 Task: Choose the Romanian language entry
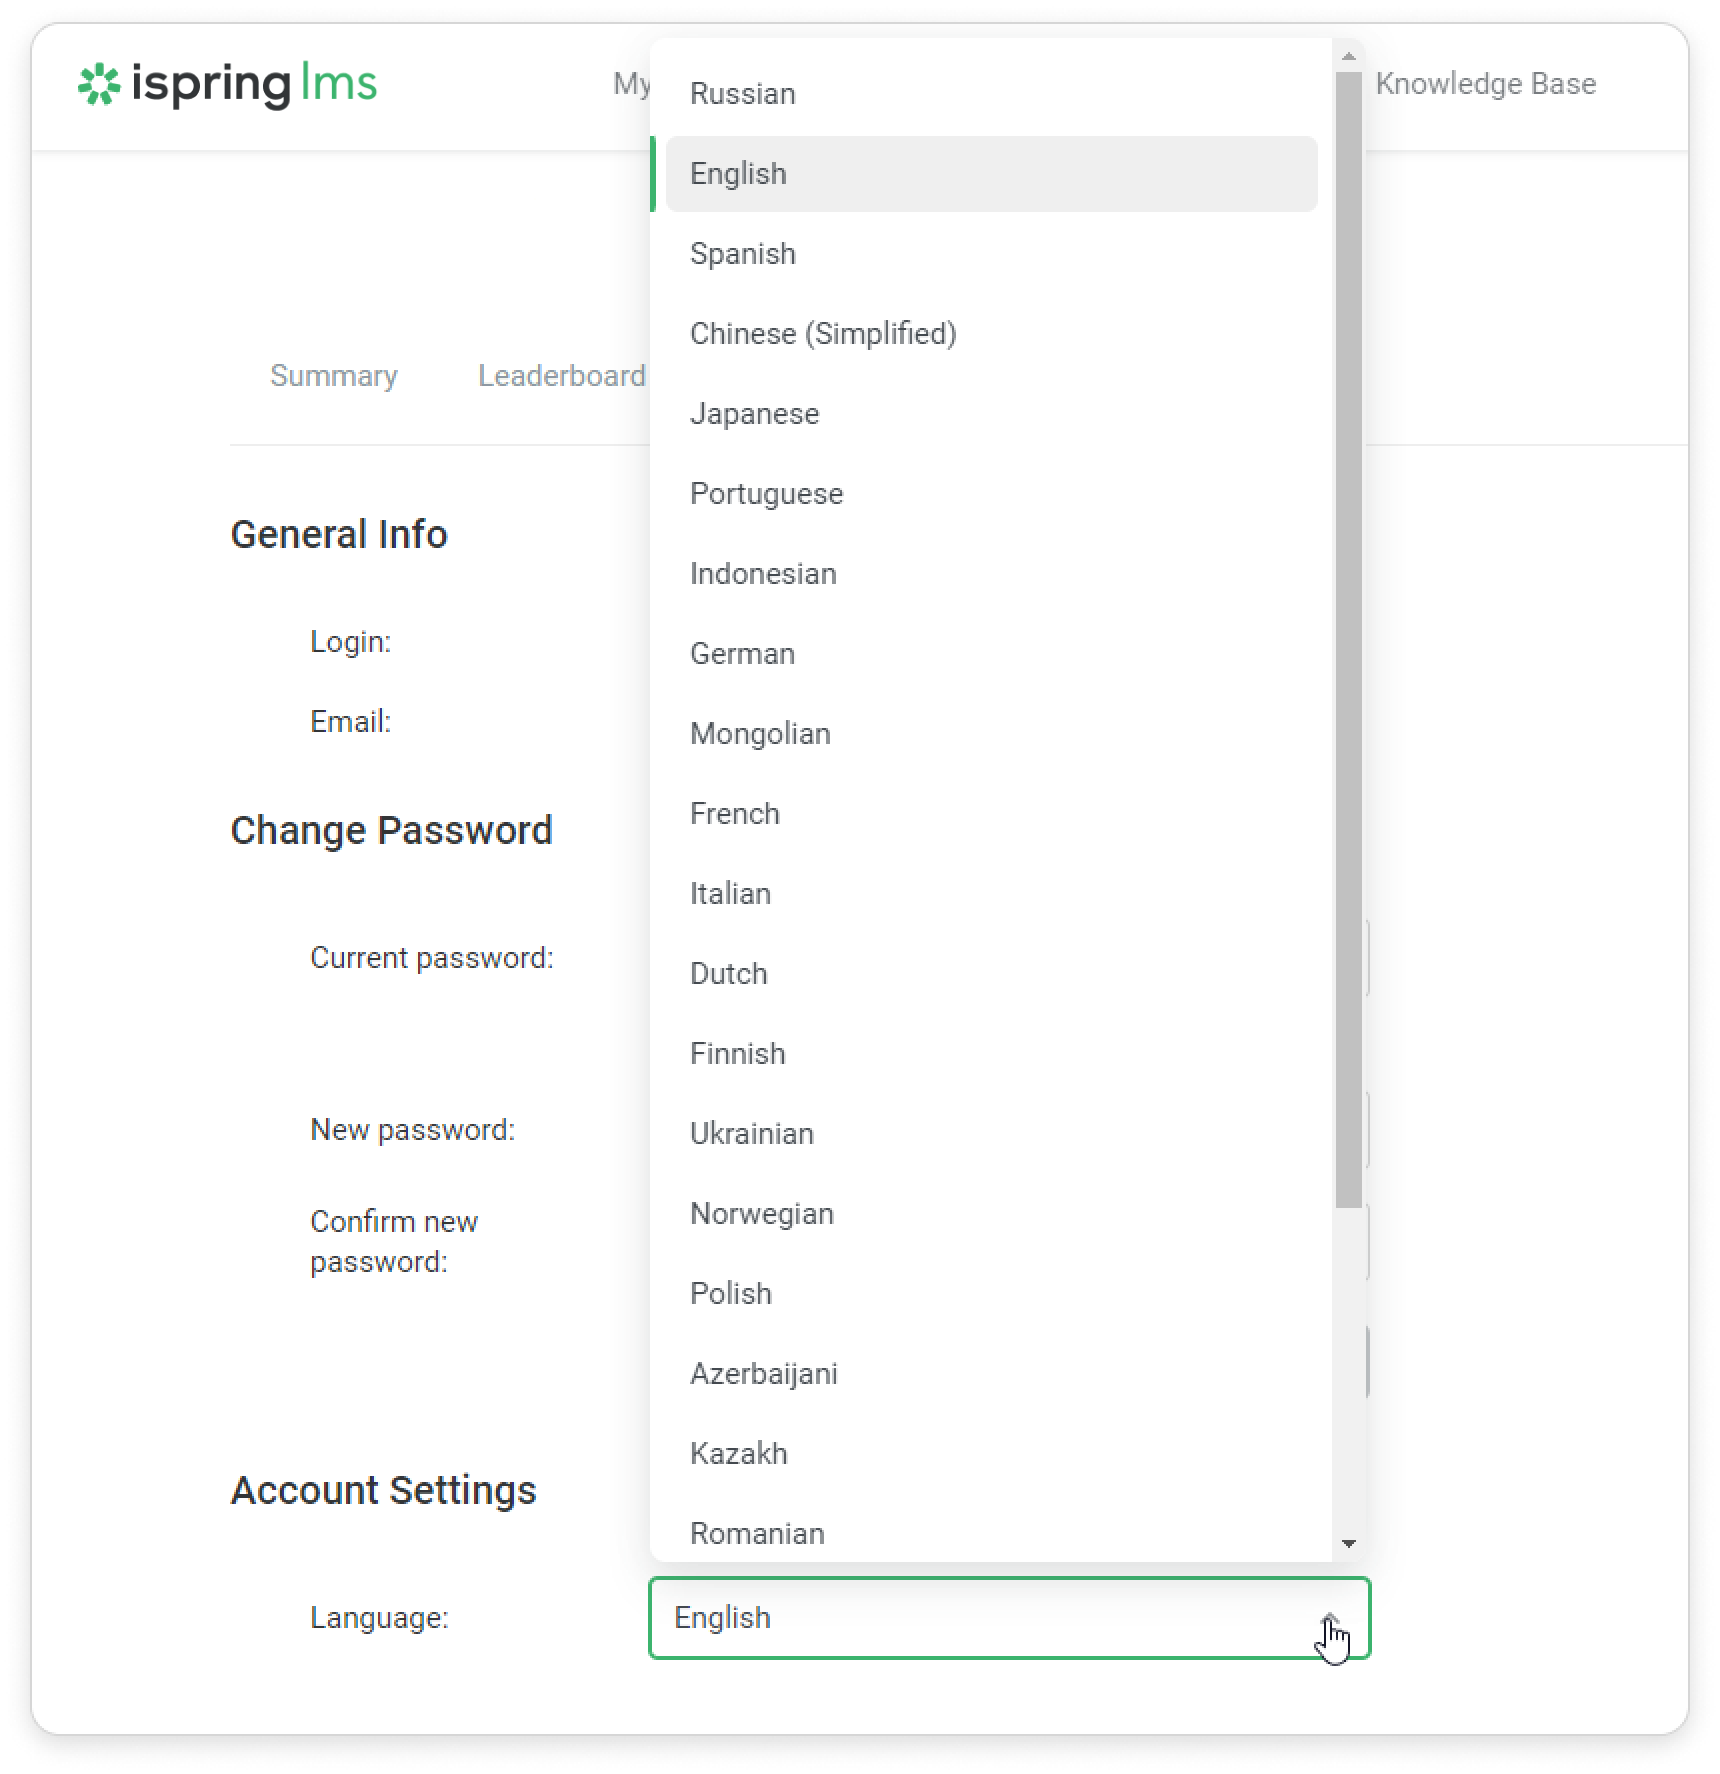(x=757, y=1533)
